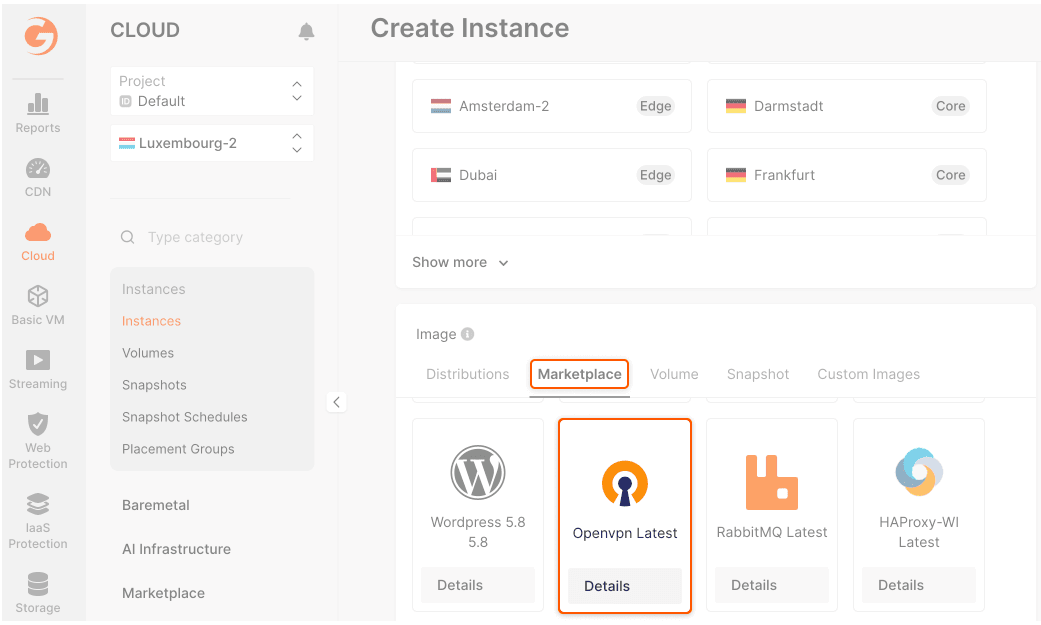The width and height of the screenshot is (1041, 625).
Task: Switch to the Distributions tab
Action: pyautogui.click(x=467, y=374)
